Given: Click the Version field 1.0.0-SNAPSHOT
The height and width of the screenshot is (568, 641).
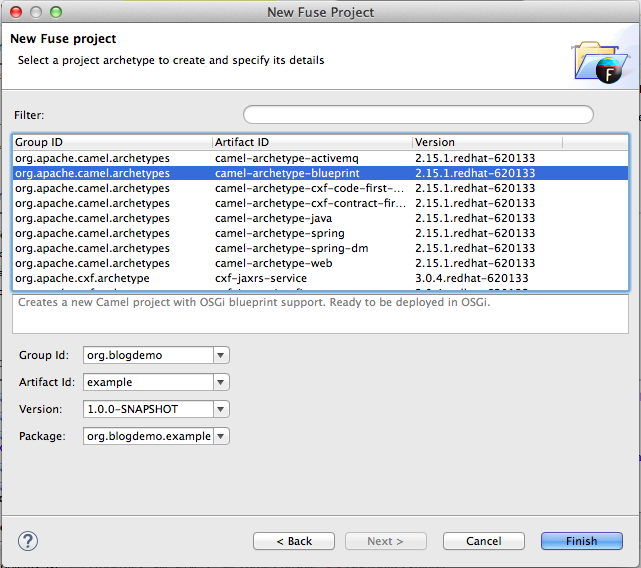Looking at the screenshot, I should click(x=148, y=409).
